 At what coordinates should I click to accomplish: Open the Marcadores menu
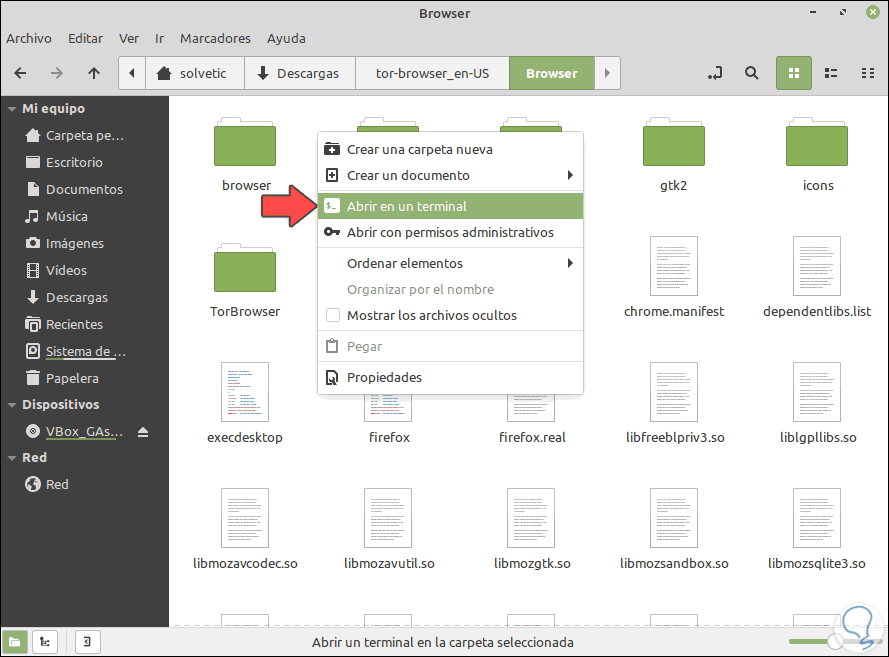(215, 39)
